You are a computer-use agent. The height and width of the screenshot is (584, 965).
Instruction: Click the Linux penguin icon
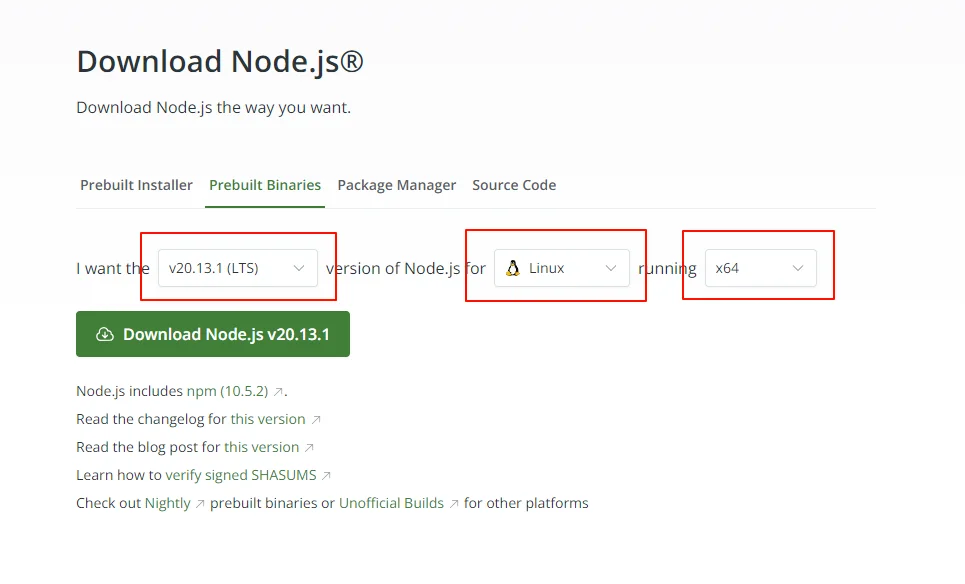(512, 268)
